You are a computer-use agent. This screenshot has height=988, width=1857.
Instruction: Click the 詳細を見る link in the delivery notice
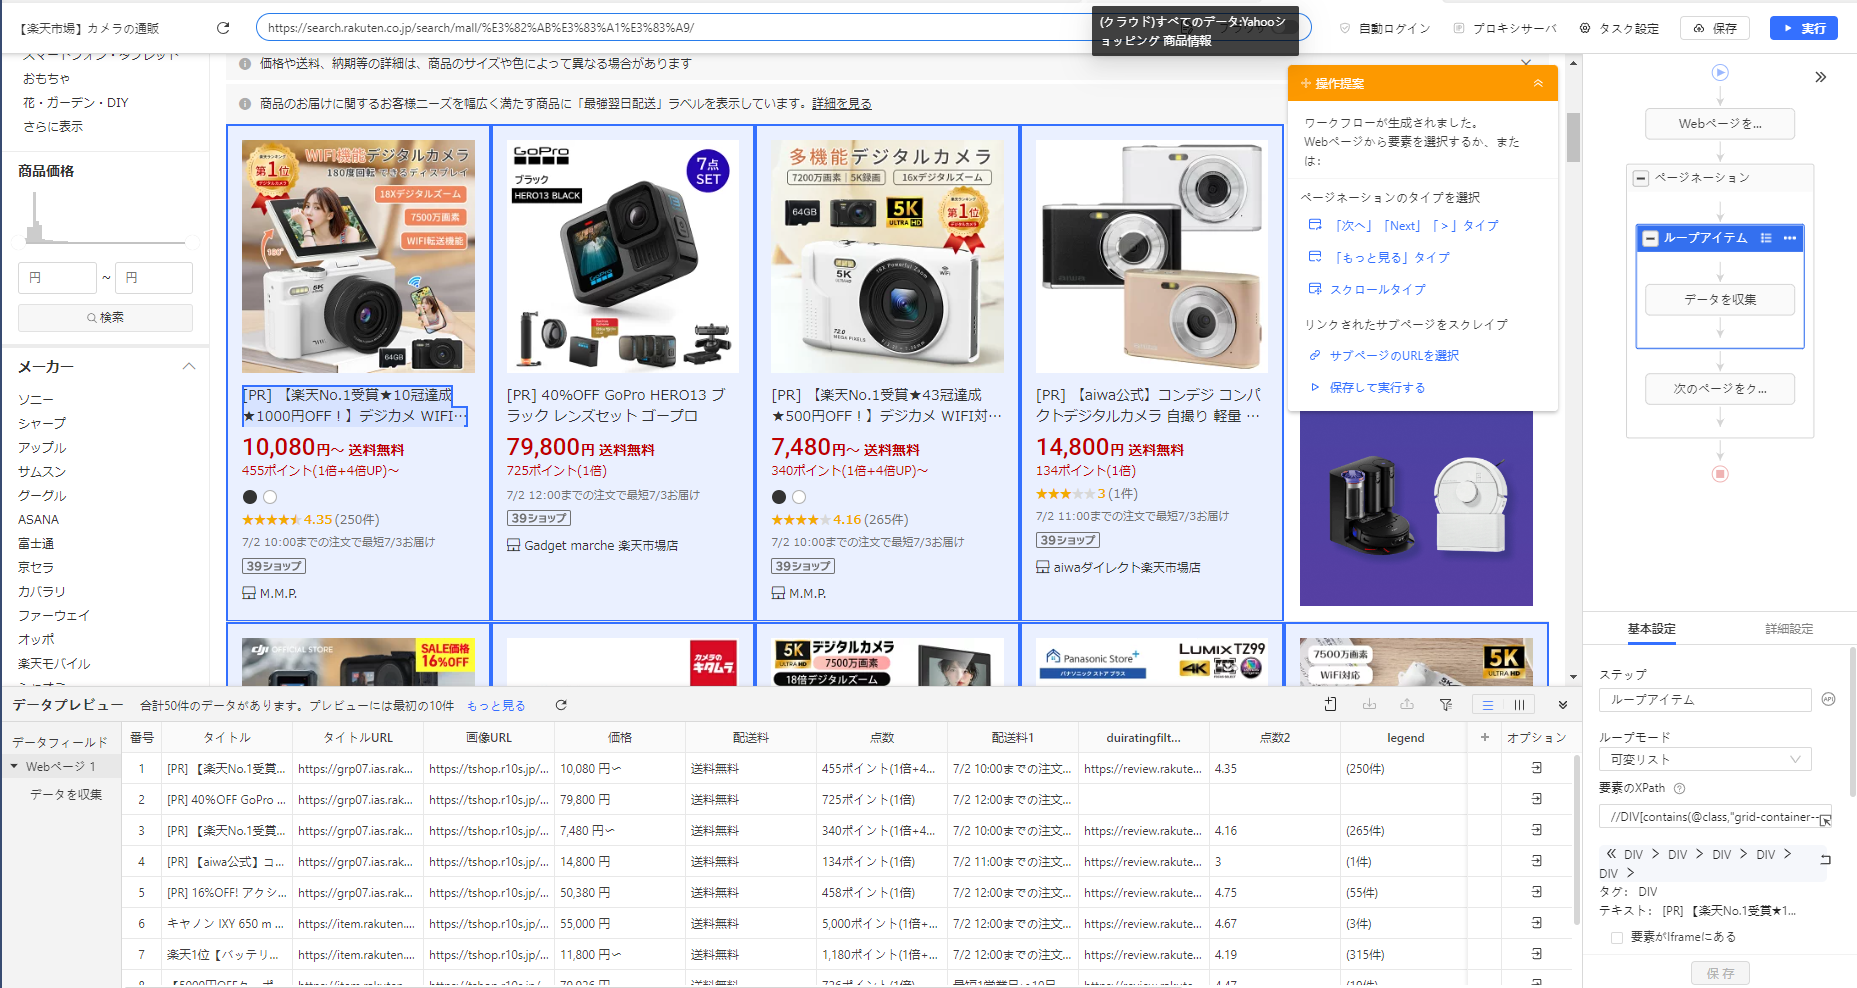842,104
